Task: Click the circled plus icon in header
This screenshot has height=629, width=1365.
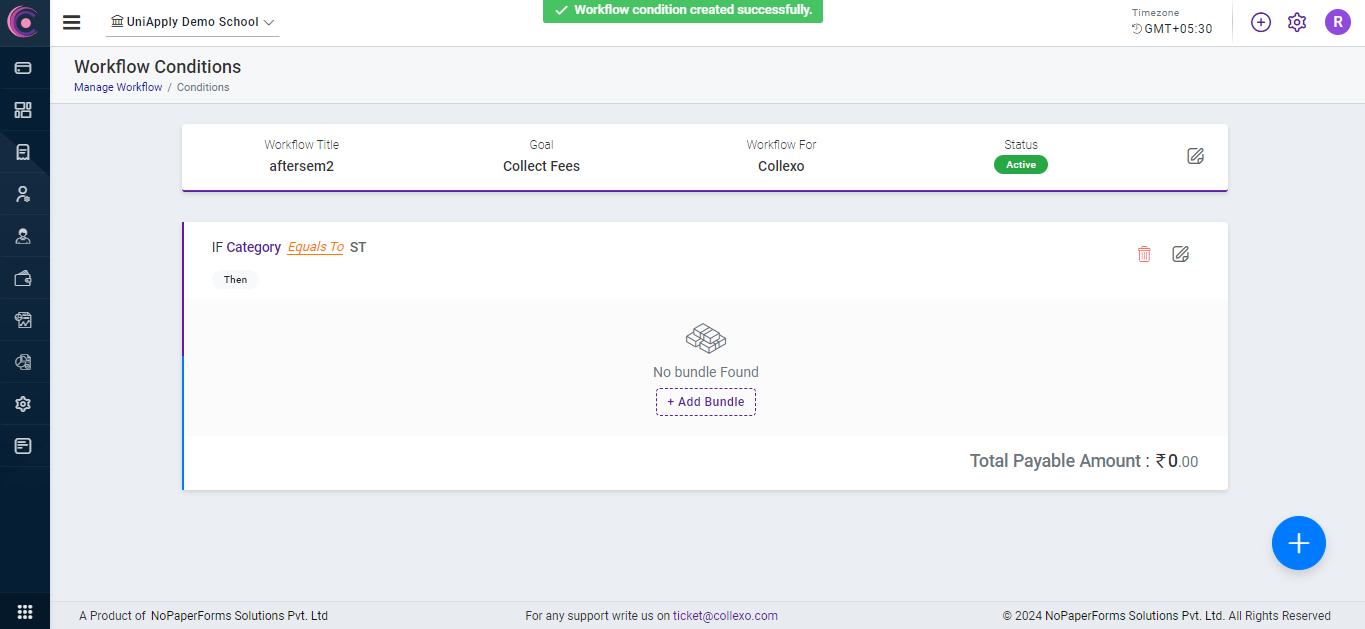Action: pyautogui.click(x=1261, y=22)
